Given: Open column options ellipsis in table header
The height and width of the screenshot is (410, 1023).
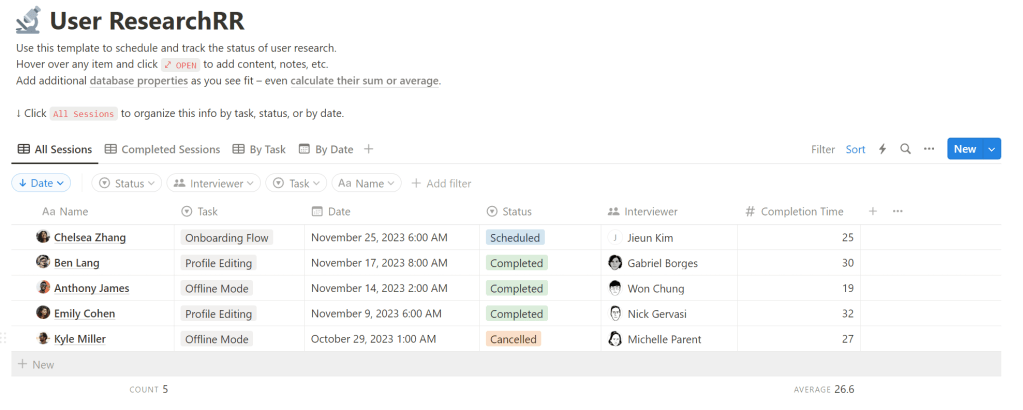Looking at the screenshot, I should pyautogui.click(x=897, y=211).
